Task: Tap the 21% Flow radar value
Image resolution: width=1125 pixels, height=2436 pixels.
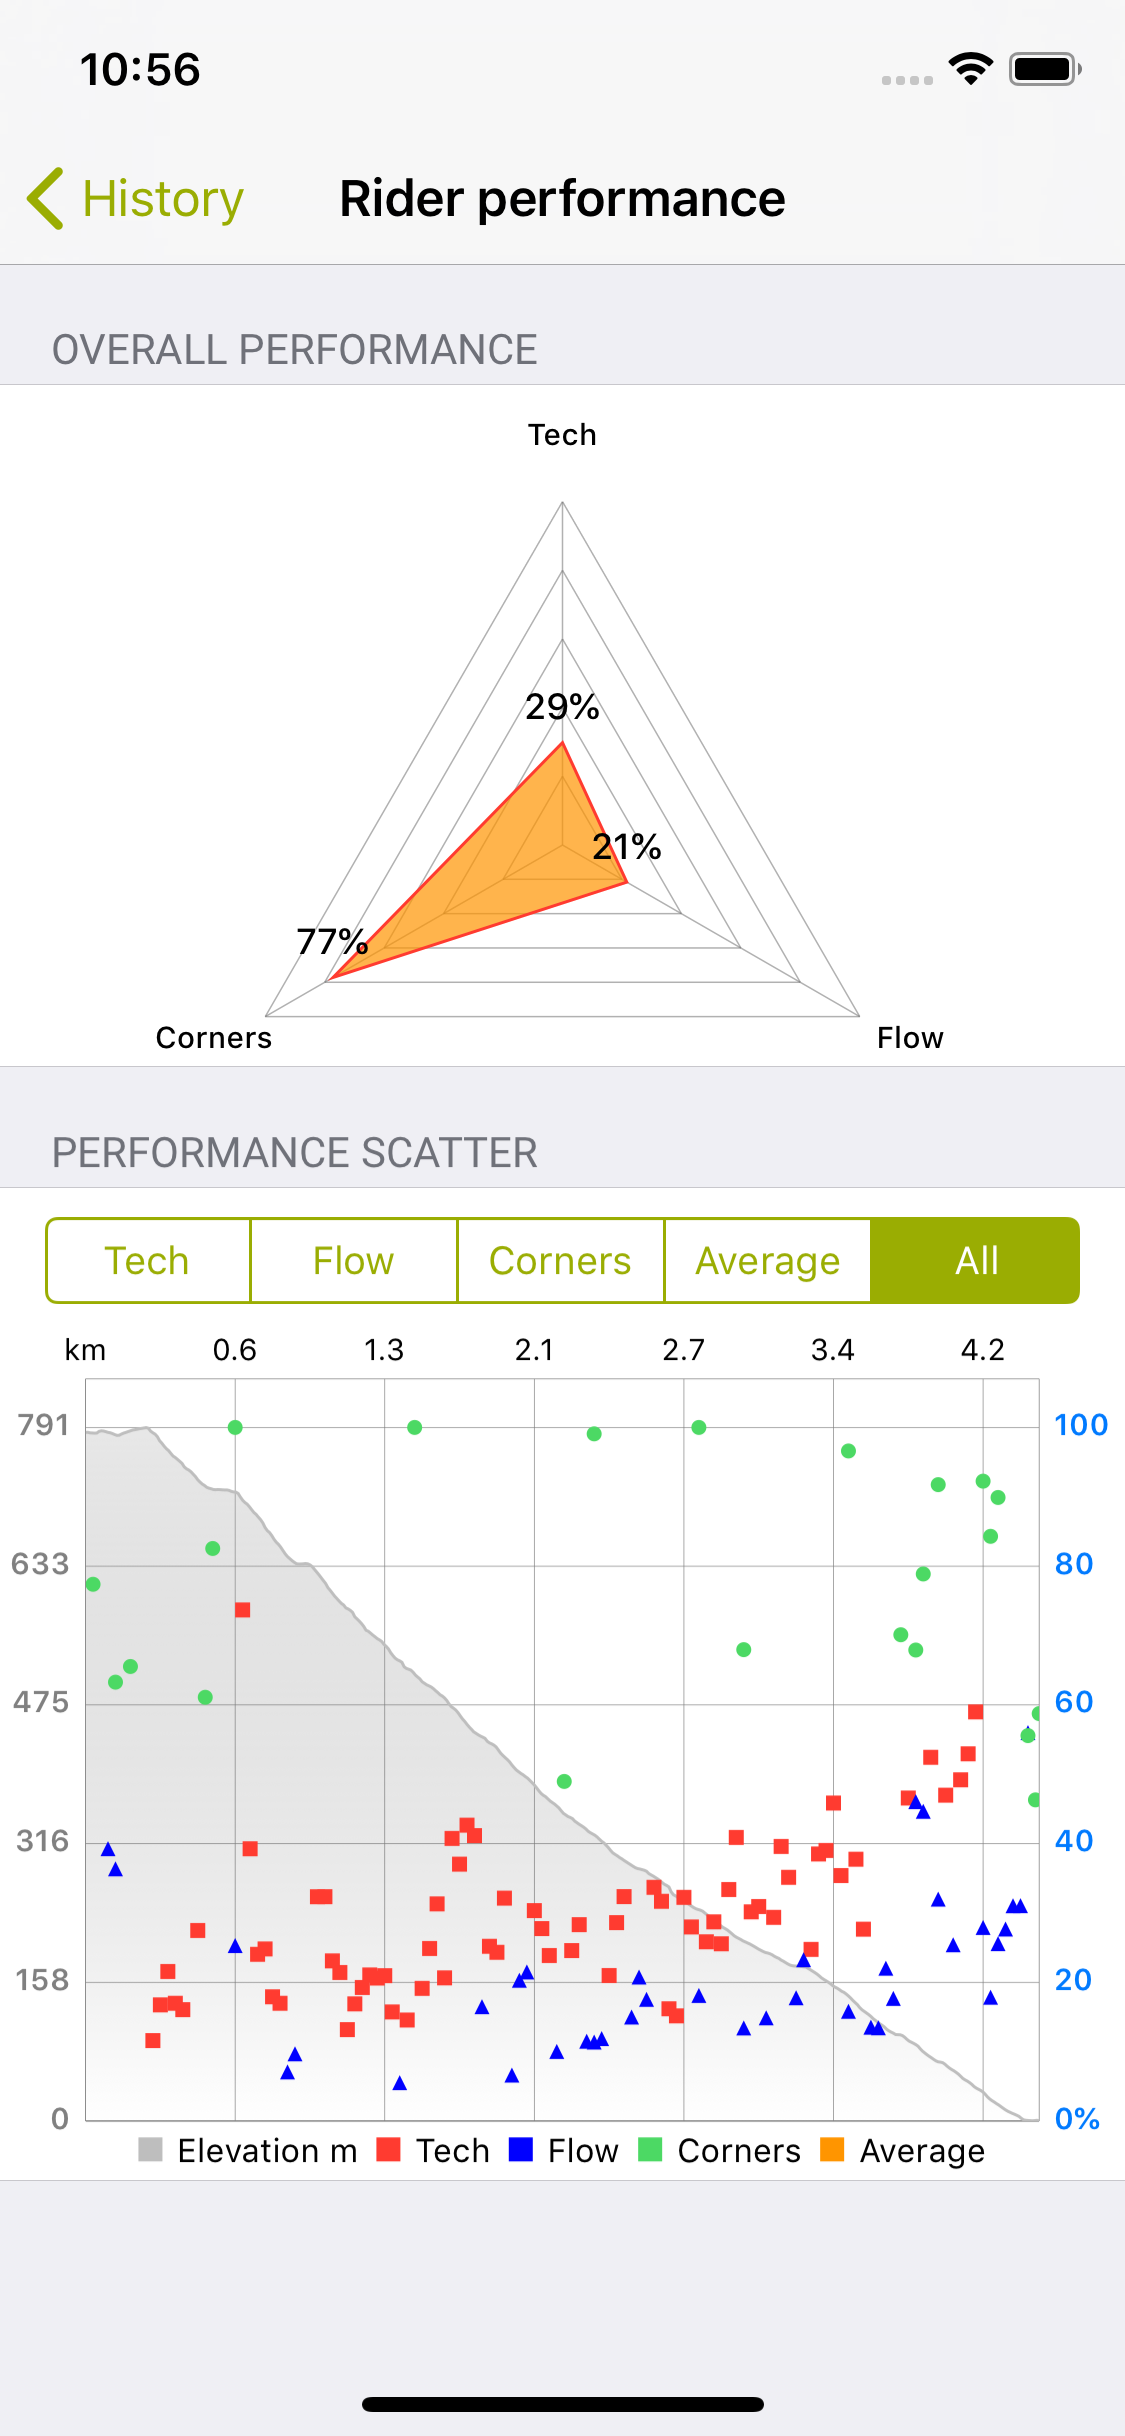Action: point(627,847)
